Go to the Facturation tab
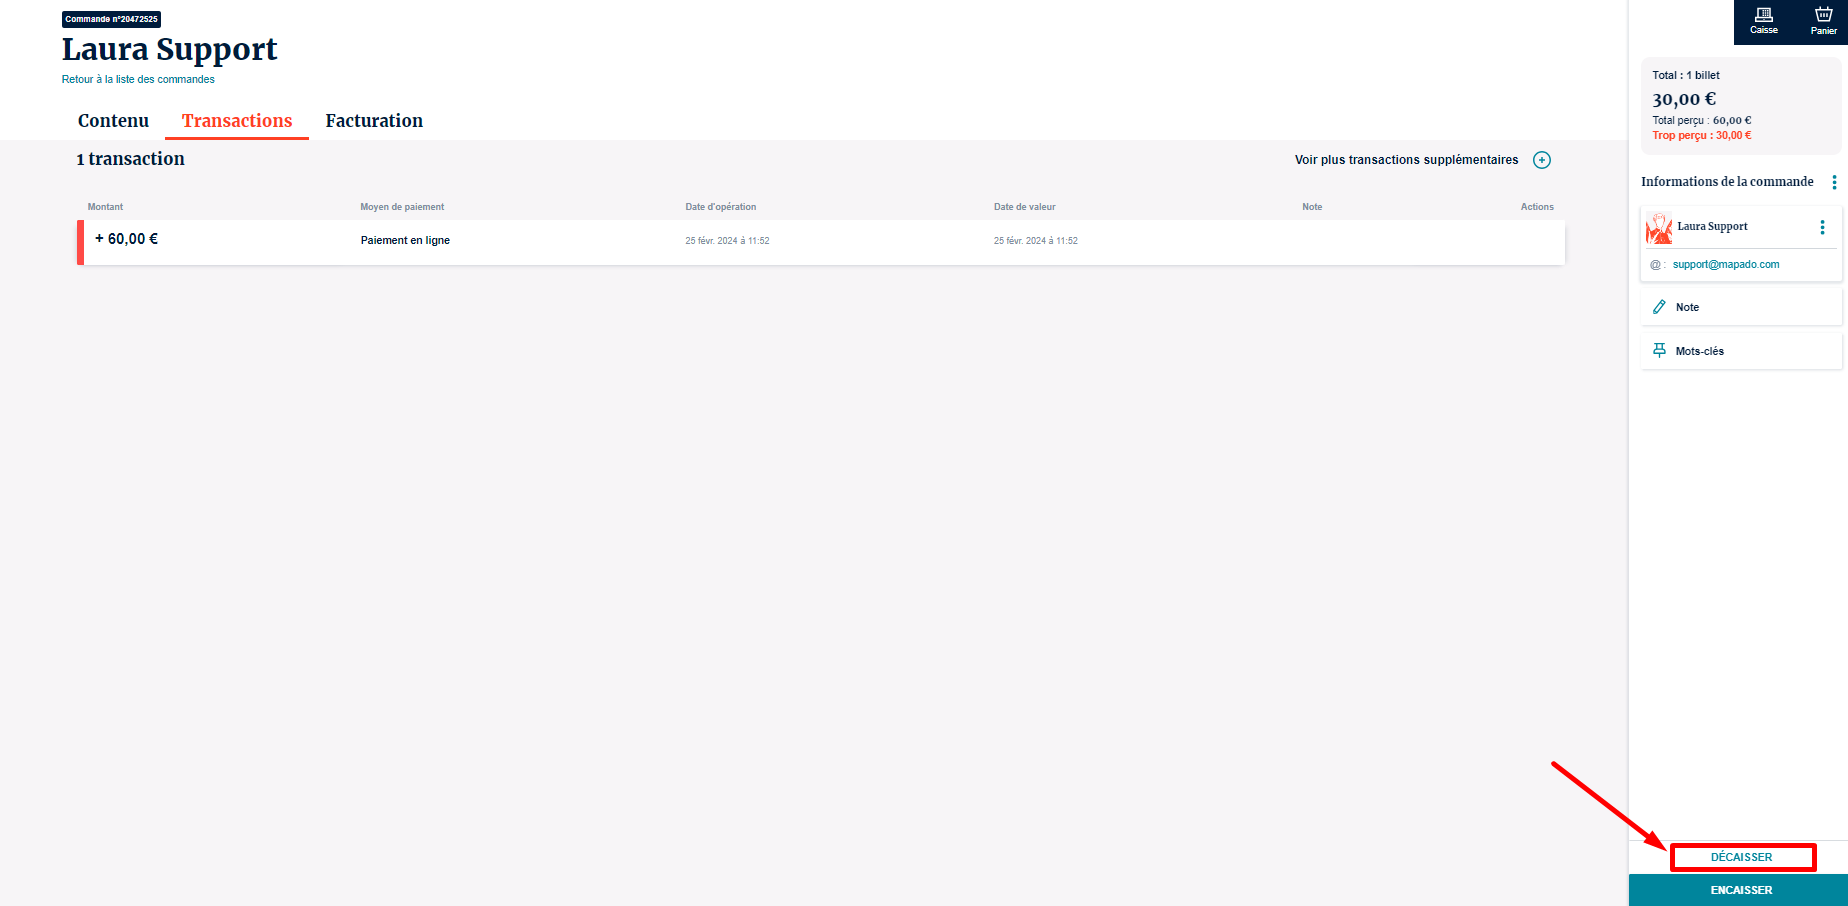 (374, 121)
